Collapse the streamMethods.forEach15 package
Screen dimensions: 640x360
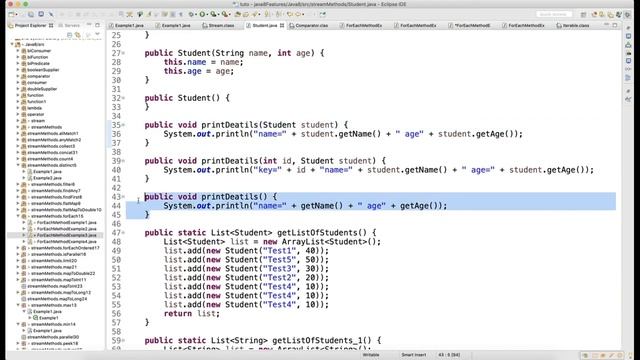18,216
